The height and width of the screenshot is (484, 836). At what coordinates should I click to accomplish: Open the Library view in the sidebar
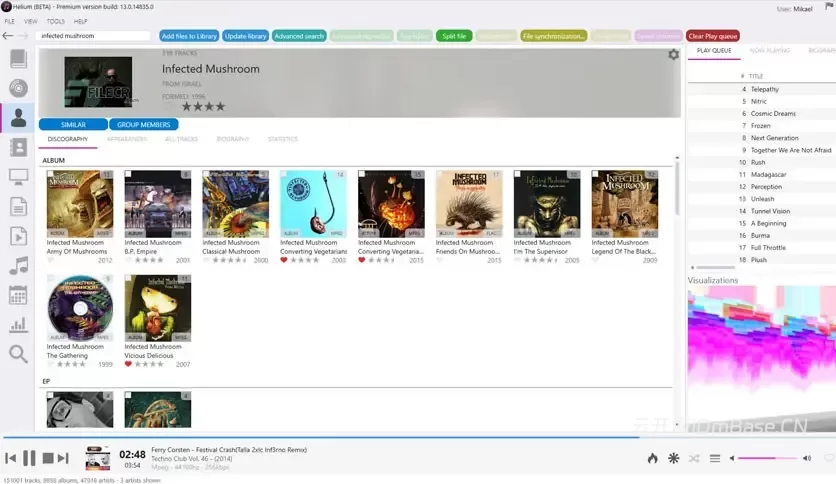pos(18,59)
